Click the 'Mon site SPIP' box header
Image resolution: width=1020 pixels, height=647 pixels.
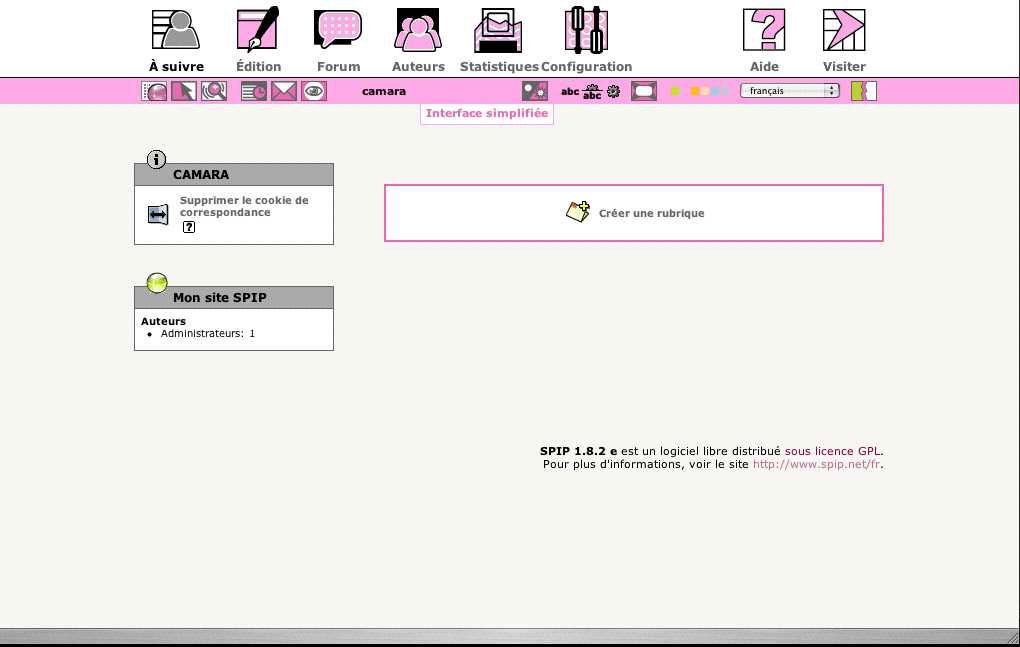234,298
